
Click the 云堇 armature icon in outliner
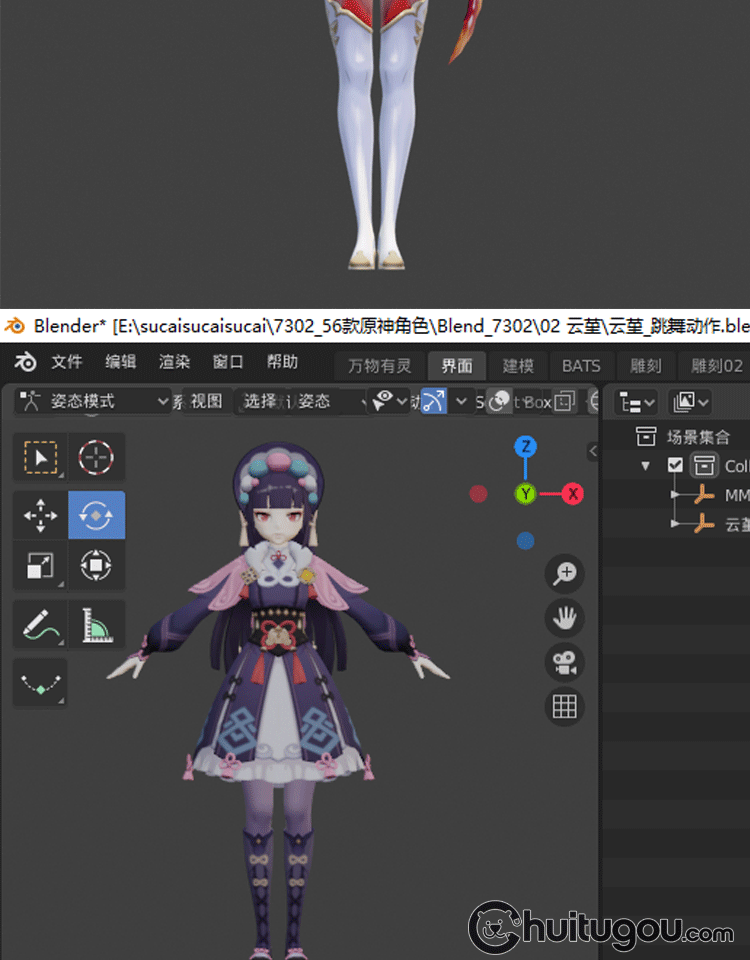click(x=704, y=523)
